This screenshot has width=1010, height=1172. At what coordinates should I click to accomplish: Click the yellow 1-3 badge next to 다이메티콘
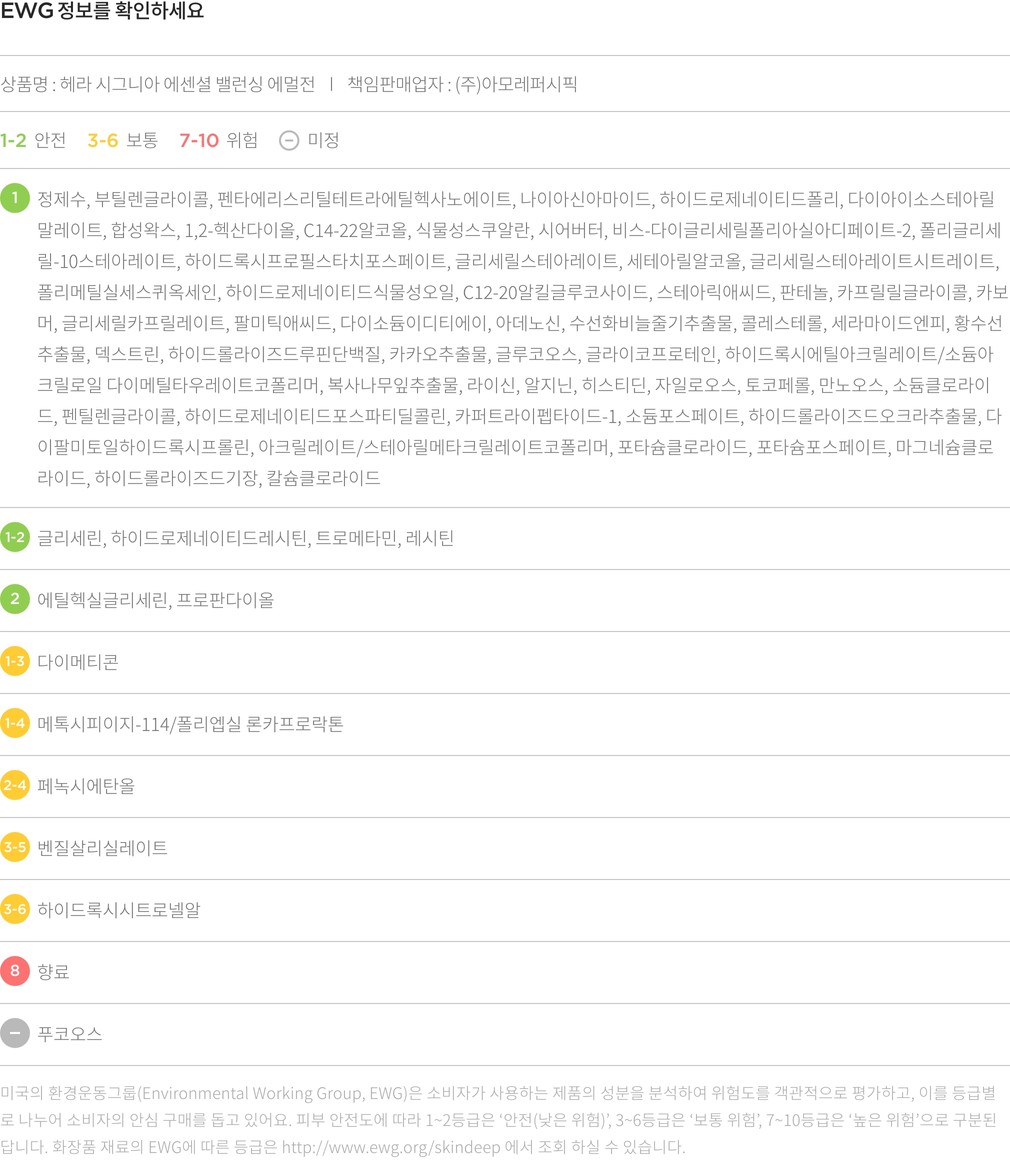coord(15,662)
